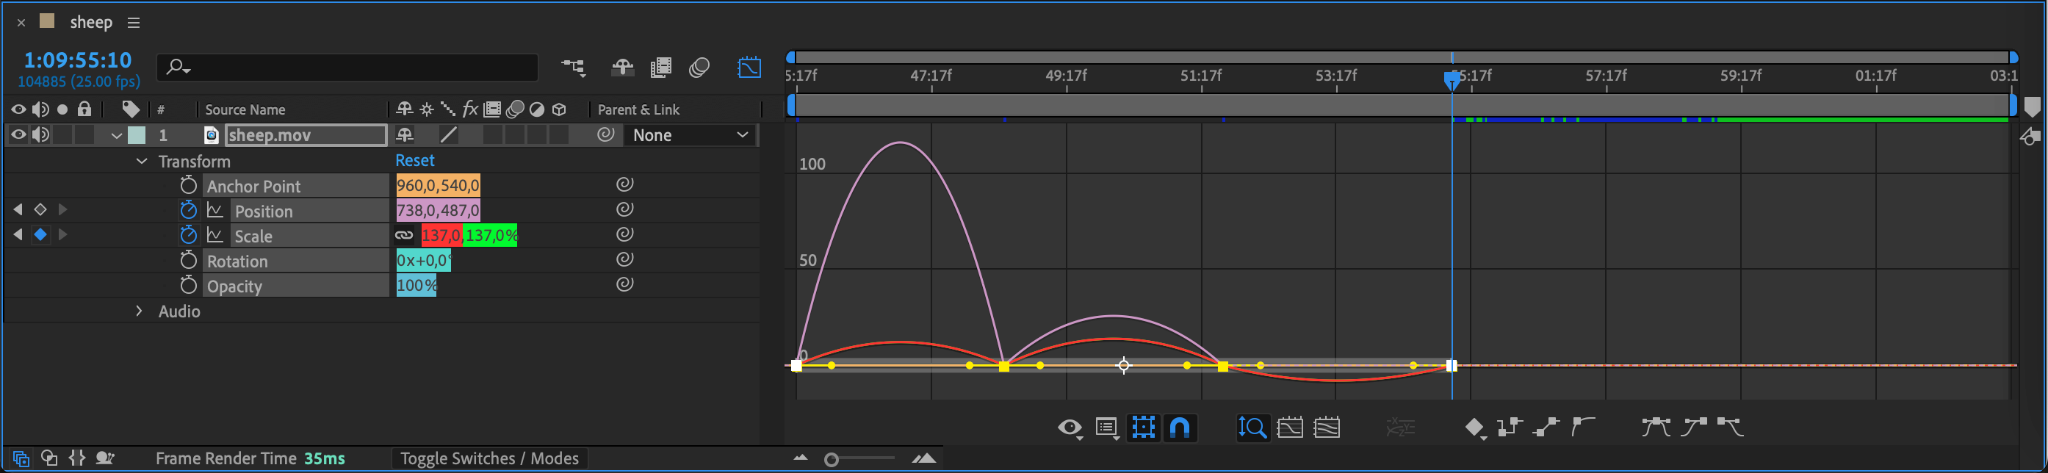The image size is (2048, 473).
Task: Open graph type and options menu
Action: pyautogui.click(x=1107, y=428)
